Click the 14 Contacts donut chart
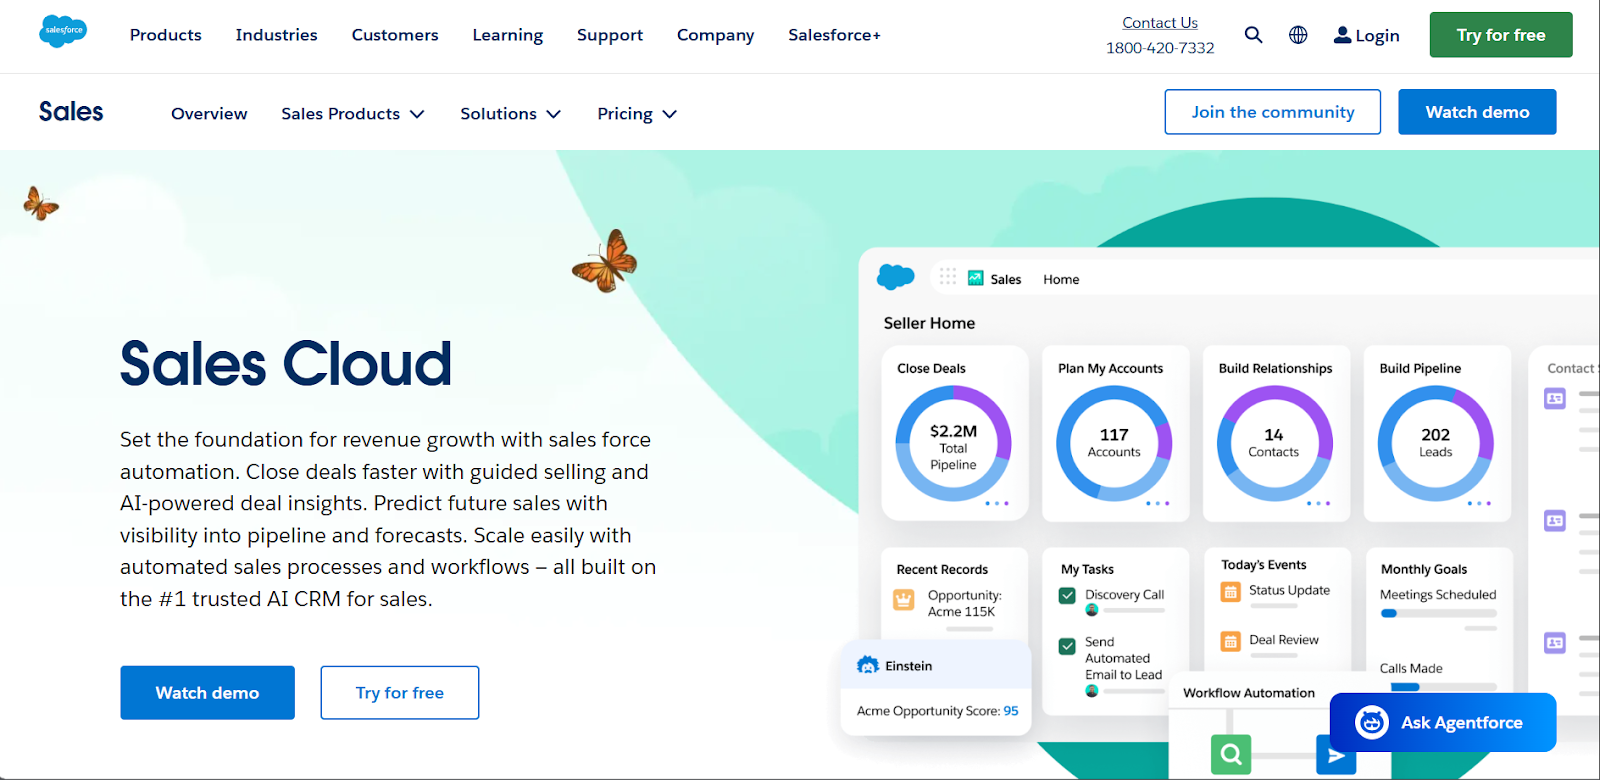 pyautogui.click(x=1274, y=443)
